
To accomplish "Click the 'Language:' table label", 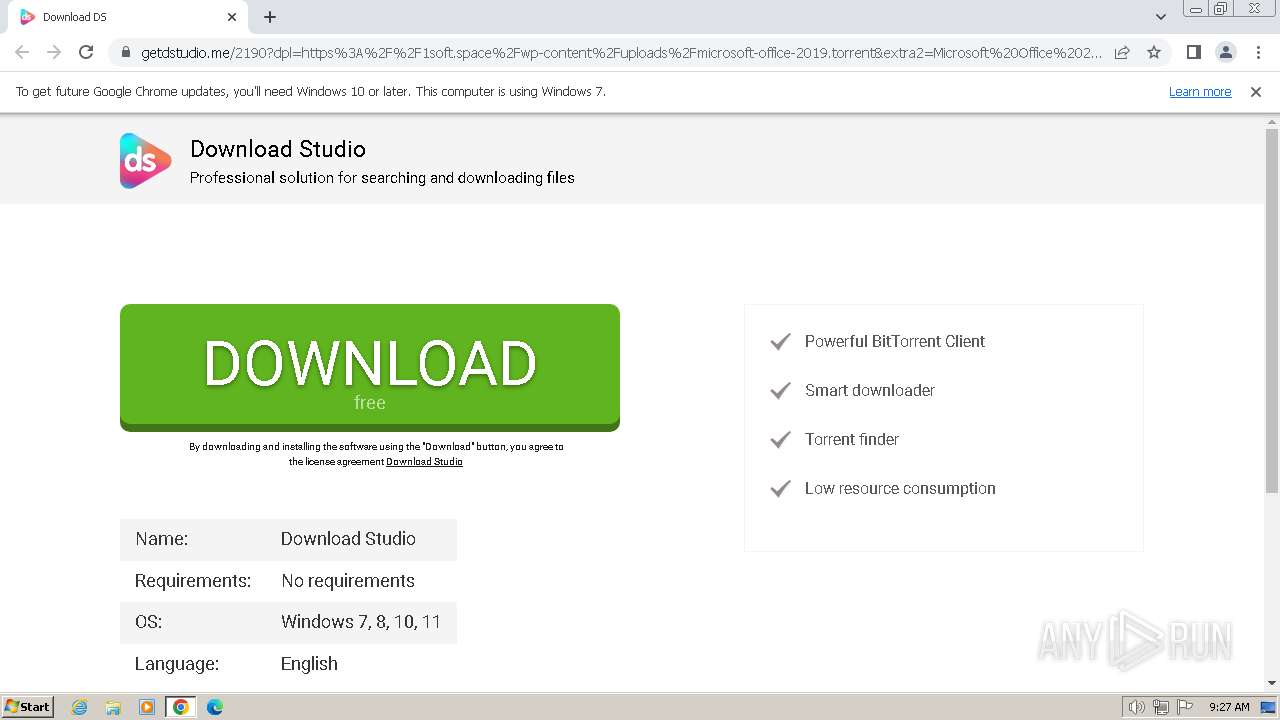I will [177, 664].
